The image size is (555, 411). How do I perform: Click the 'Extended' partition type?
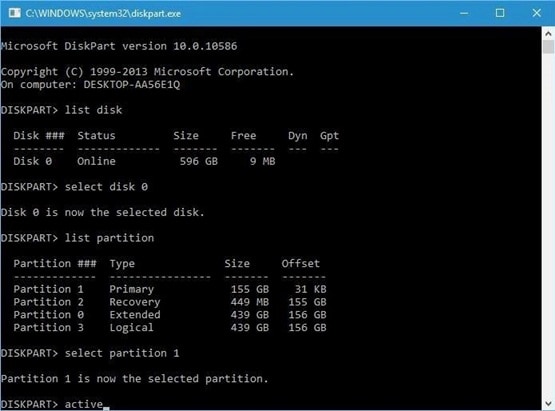click(x=135, y=315)
